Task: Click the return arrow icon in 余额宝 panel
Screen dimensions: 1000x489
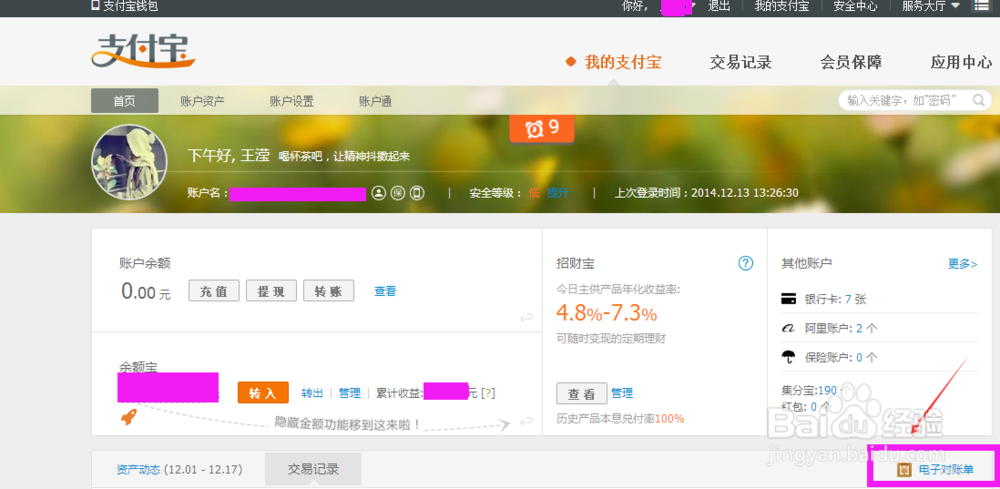Action: tap(526, 421)
